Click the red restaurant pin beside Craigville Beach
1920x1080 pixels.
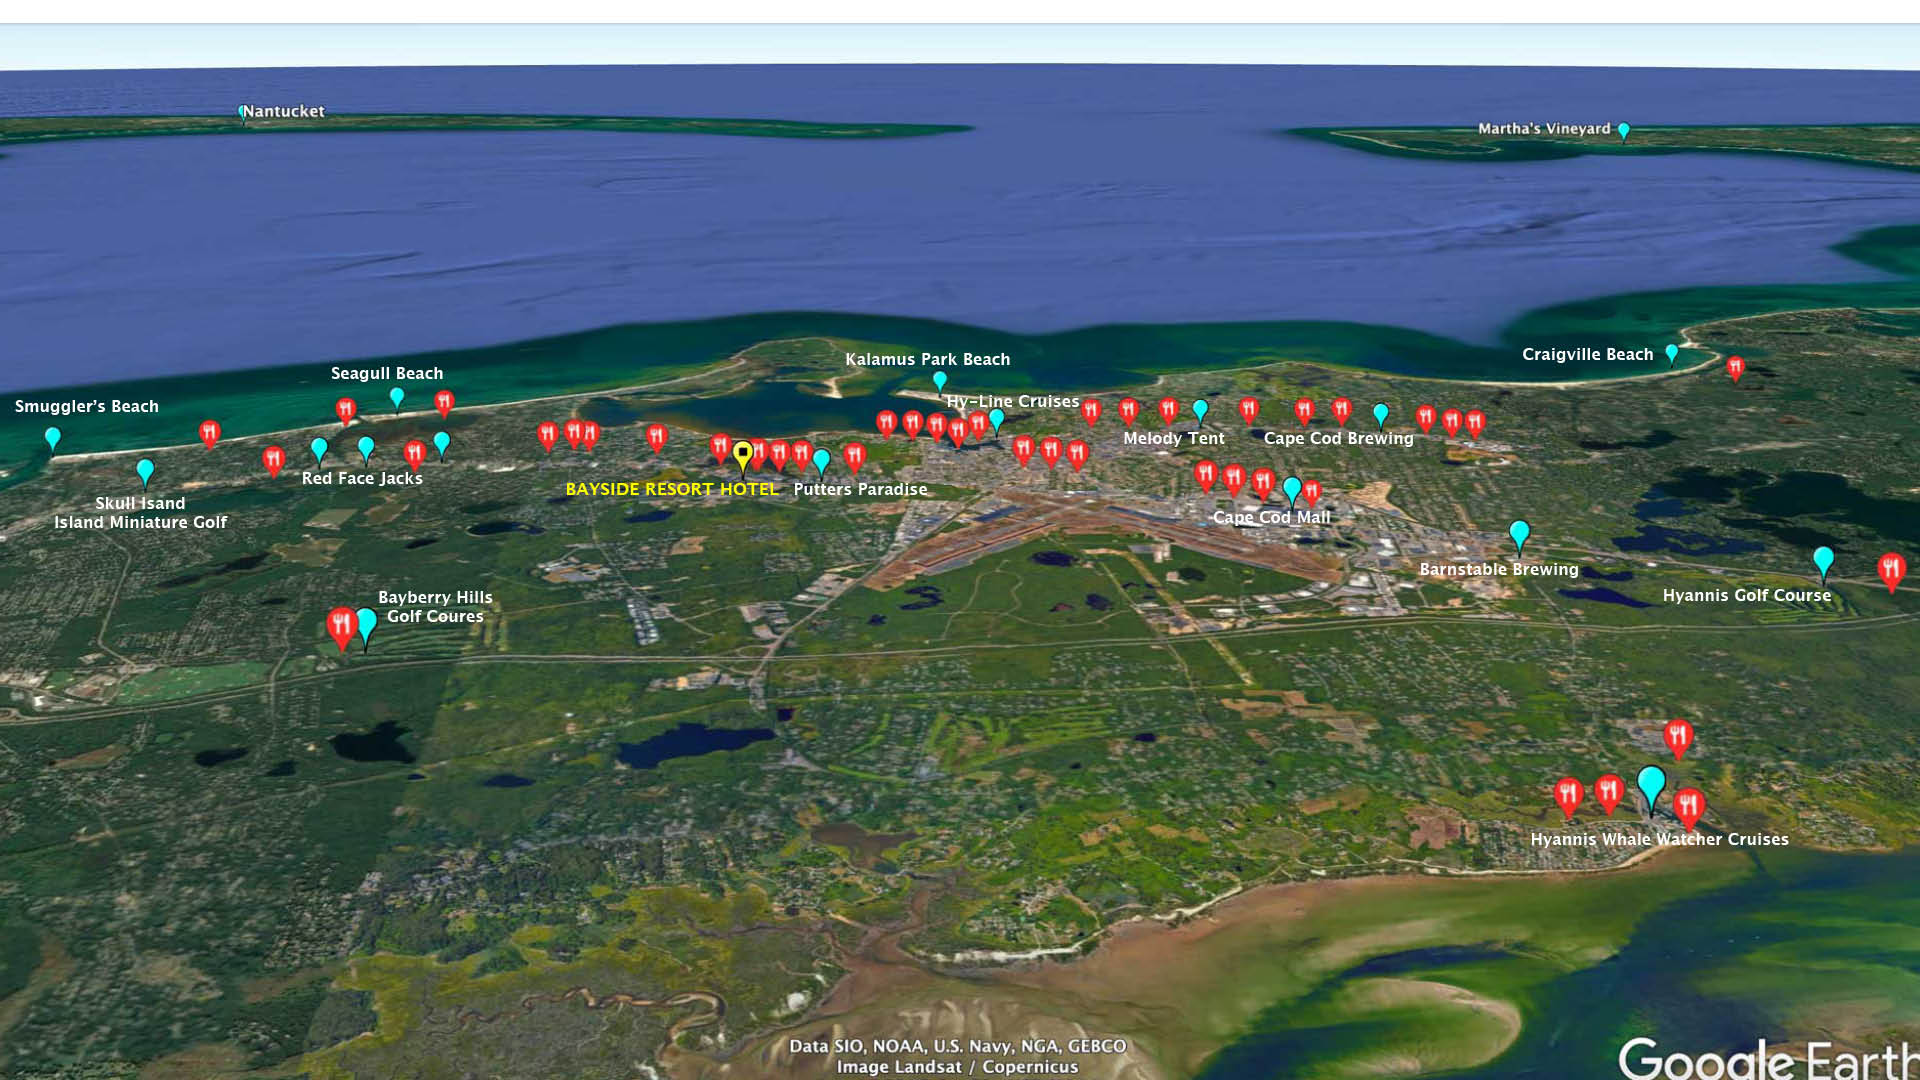(x=1735, y=368)
